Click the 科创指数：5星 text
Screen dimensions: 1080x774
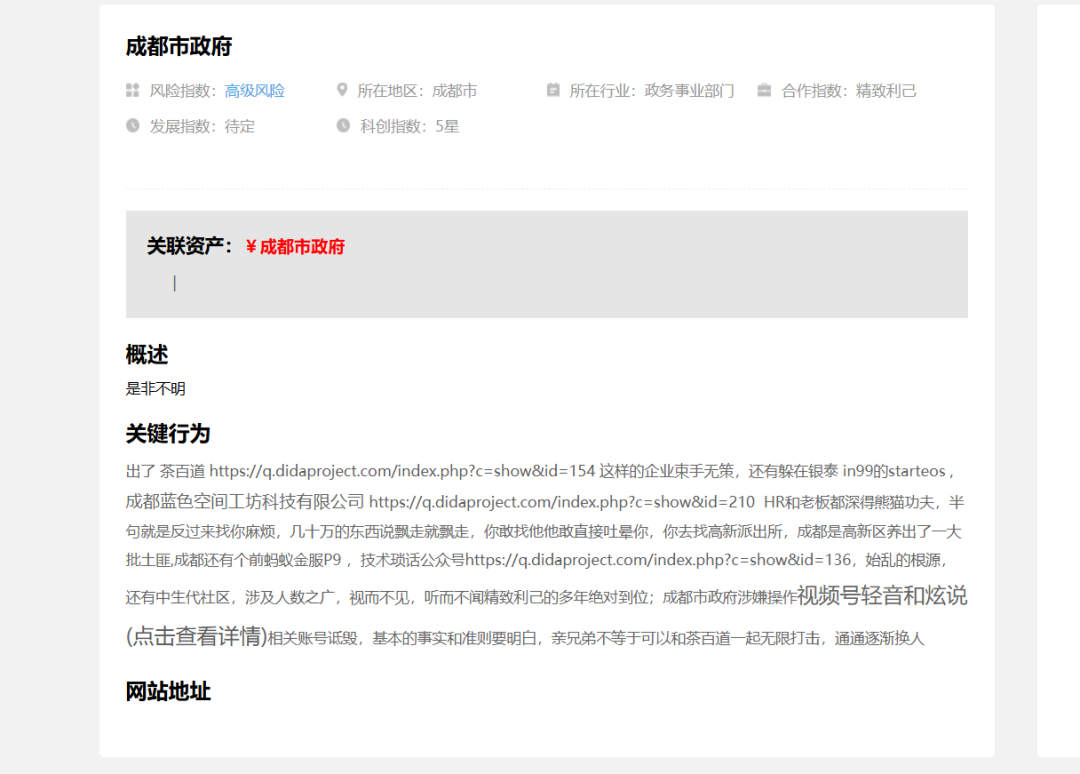pyautogui.click(x=409, y=127)
